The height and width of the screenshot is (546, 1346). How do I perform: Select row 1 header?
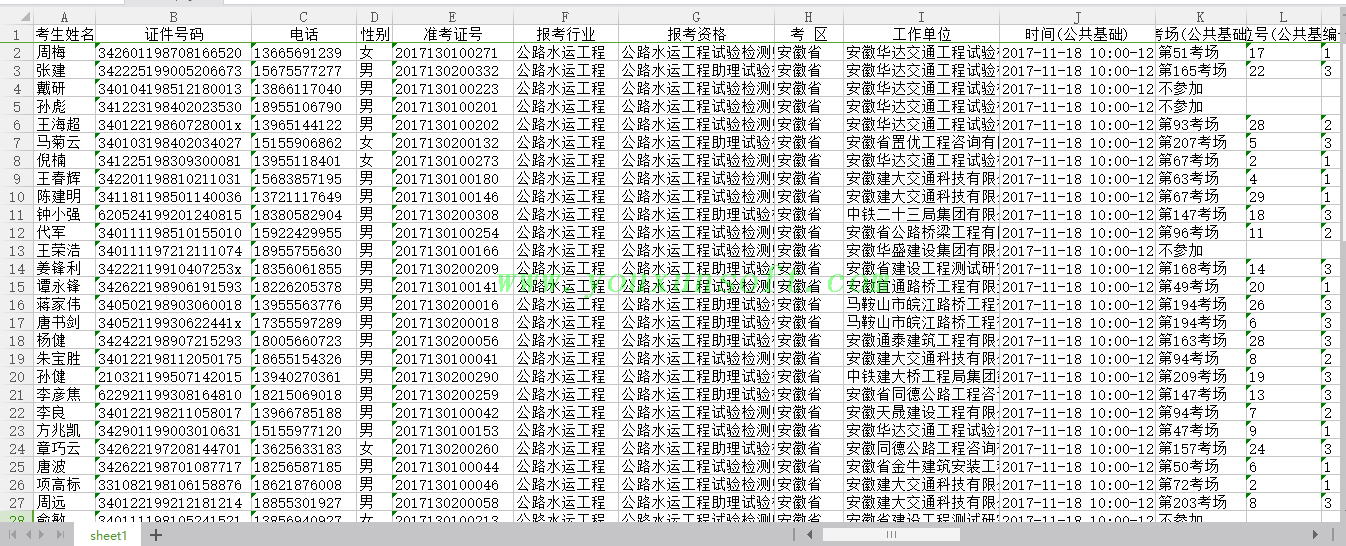pos(16,34)
